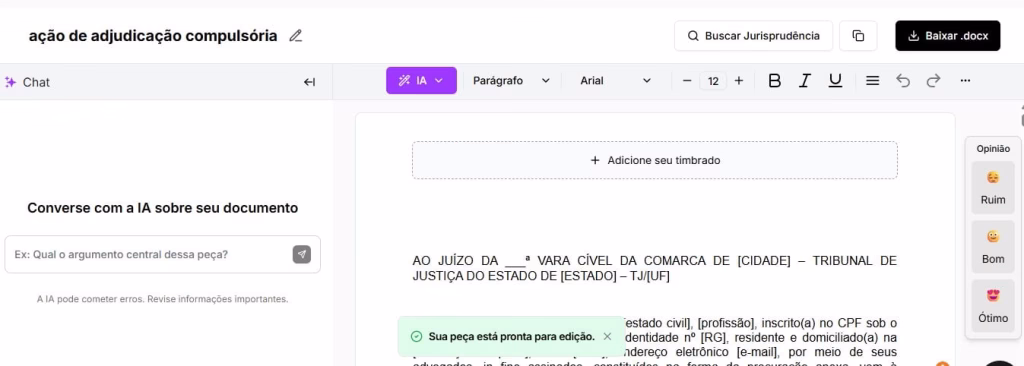Decrease font size with minus
The width and height of the screenshot is (1024, 366).
click(x=687, y=81)
